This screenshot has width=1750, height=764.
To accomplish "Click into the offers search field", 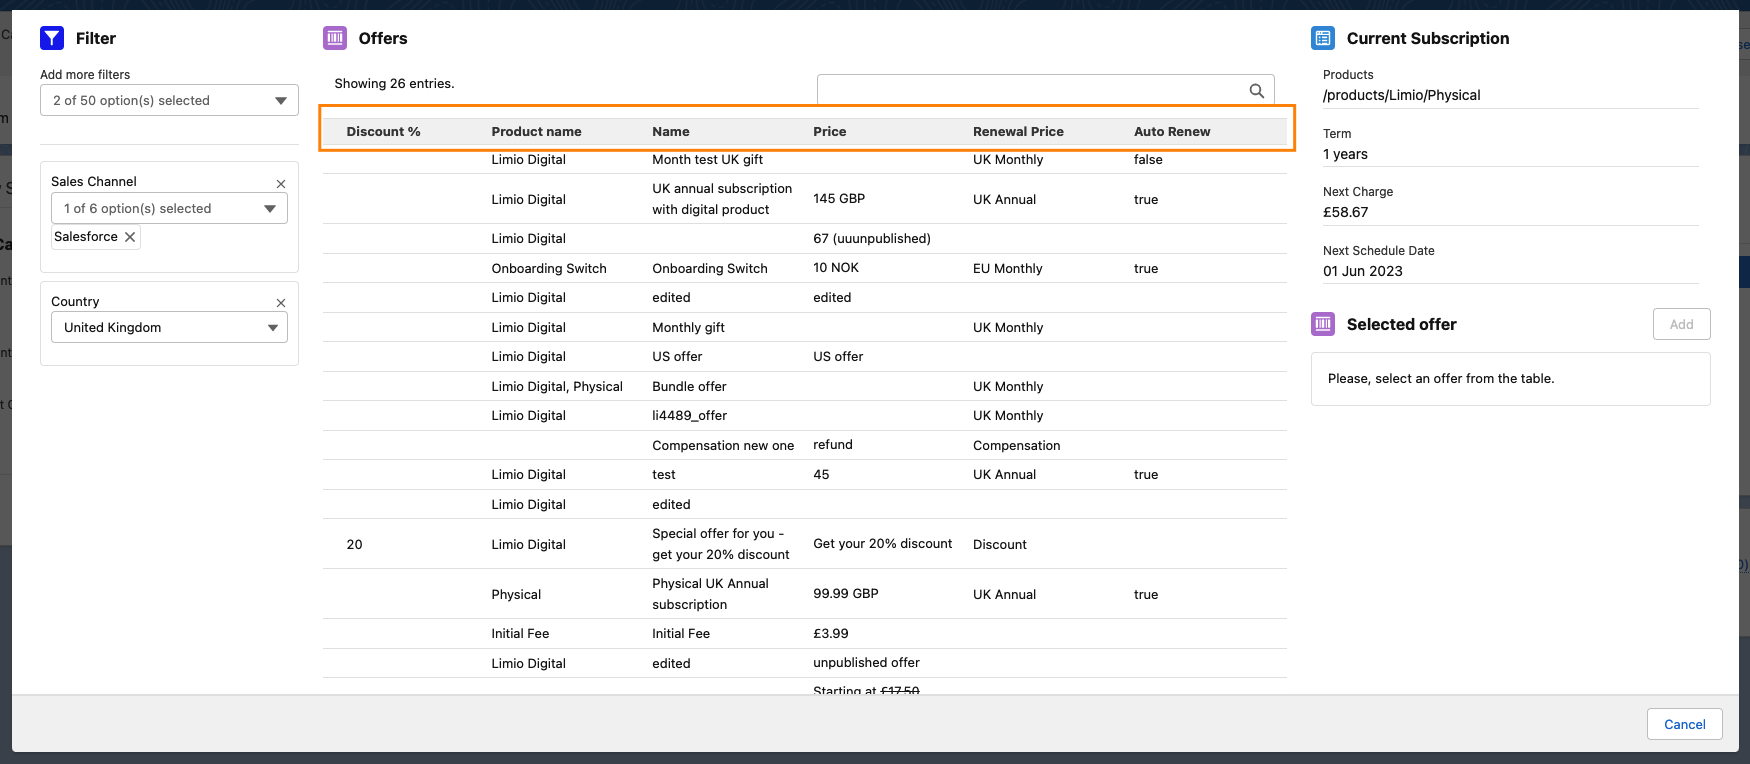I will coord(1030,90).
